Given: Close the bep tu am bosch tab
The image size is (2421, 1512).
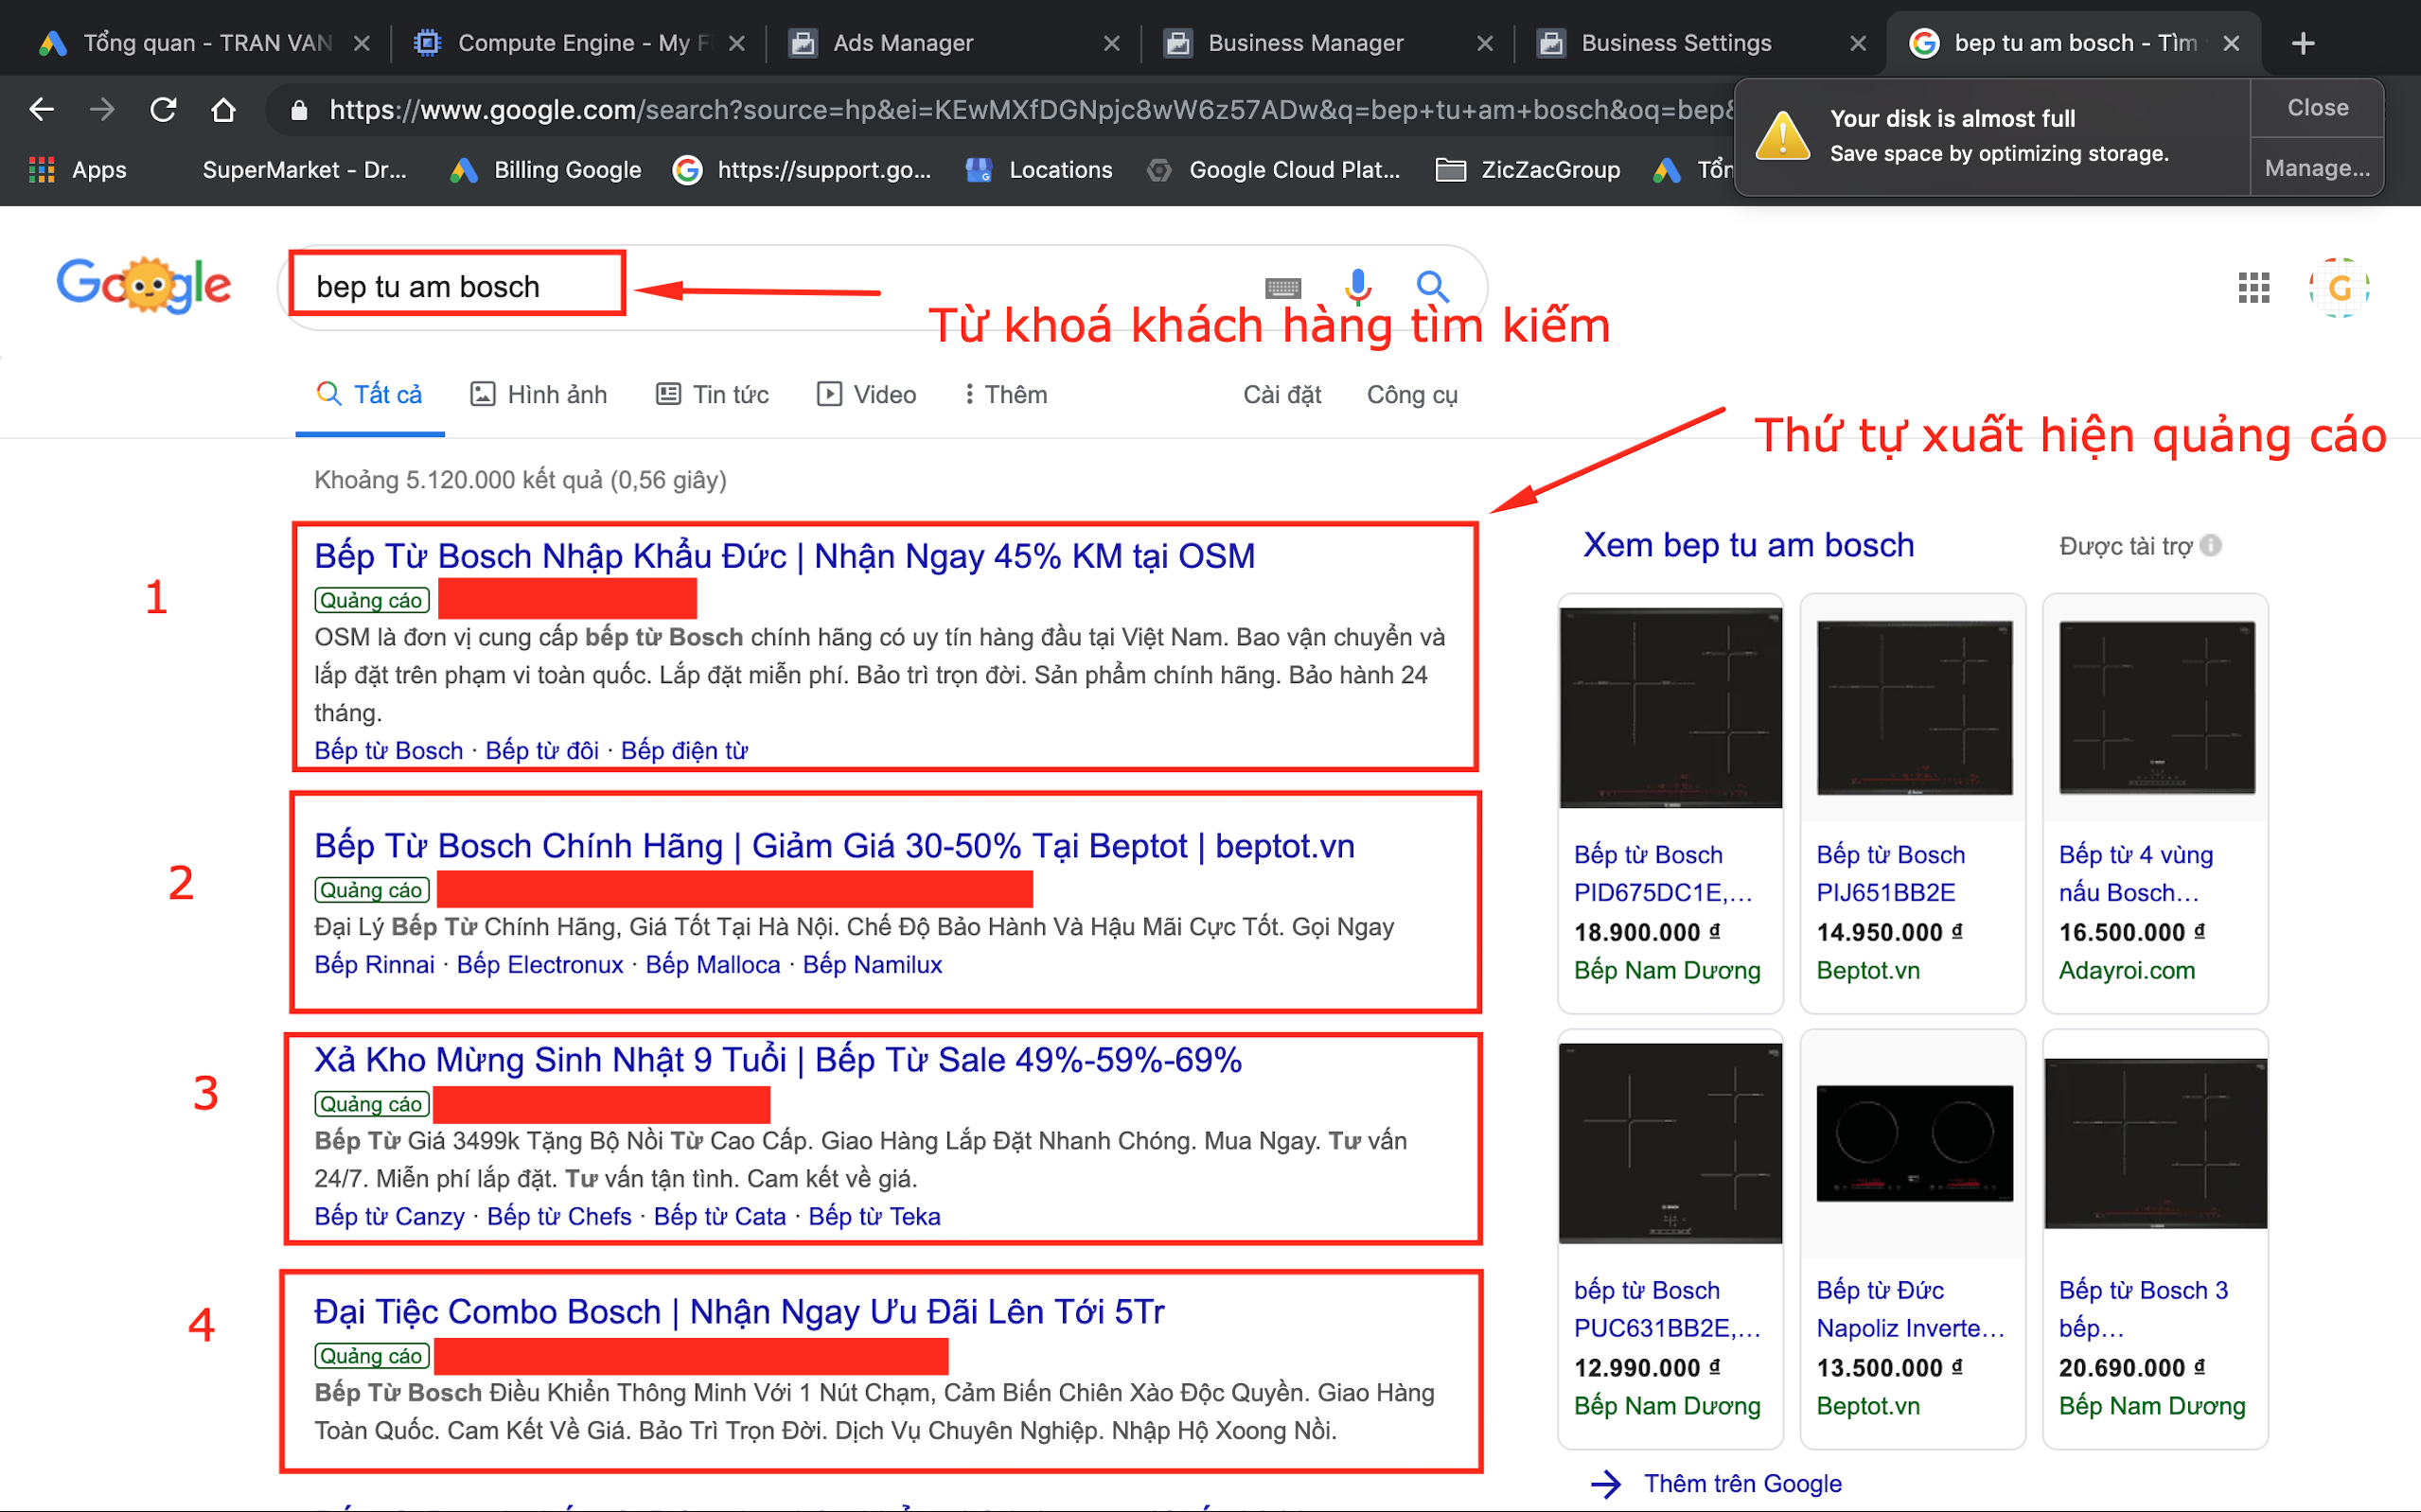Looking at the screenshot, I should (2231, 43).
